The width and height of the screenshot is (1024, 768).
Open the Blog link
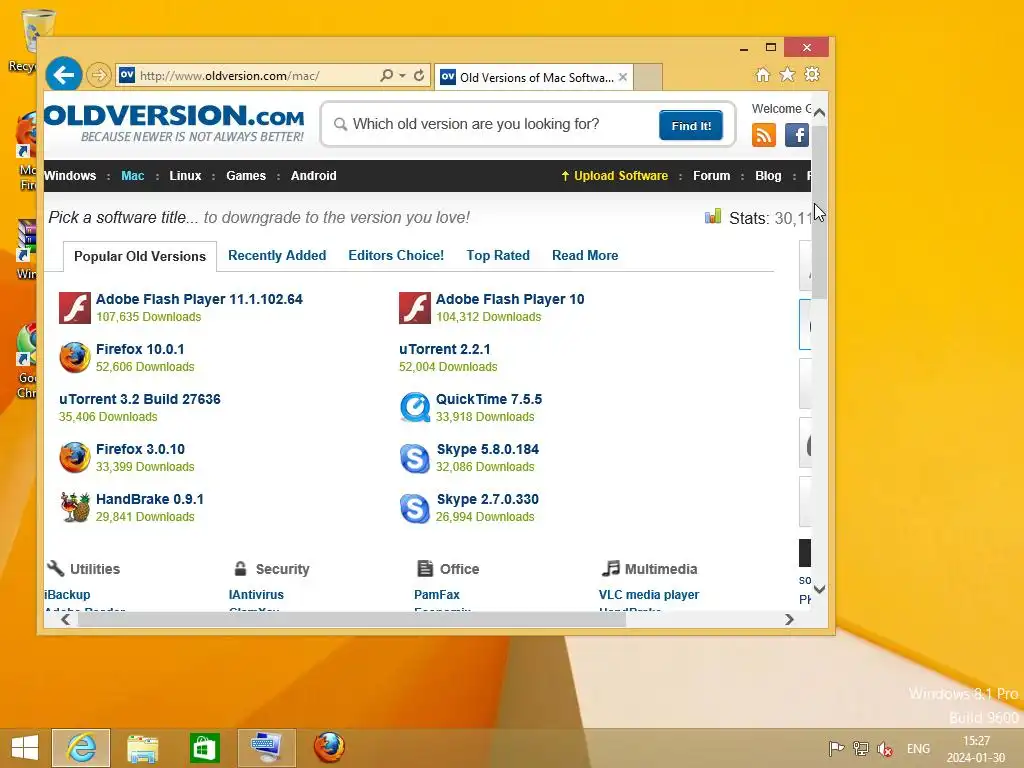(768, 176)
